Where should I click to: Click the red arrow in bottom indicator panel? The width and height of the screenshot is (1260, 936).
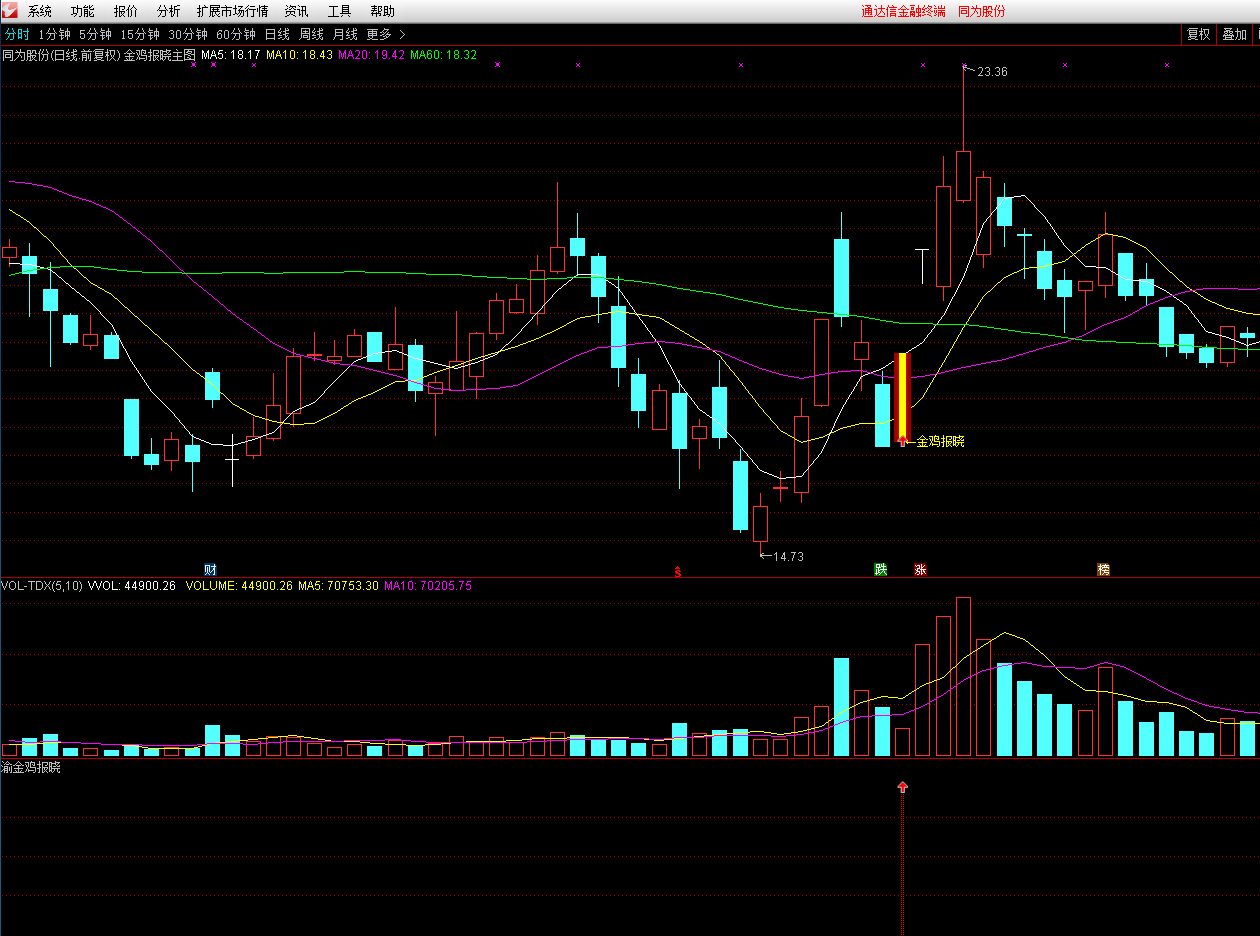click(903, 787)
